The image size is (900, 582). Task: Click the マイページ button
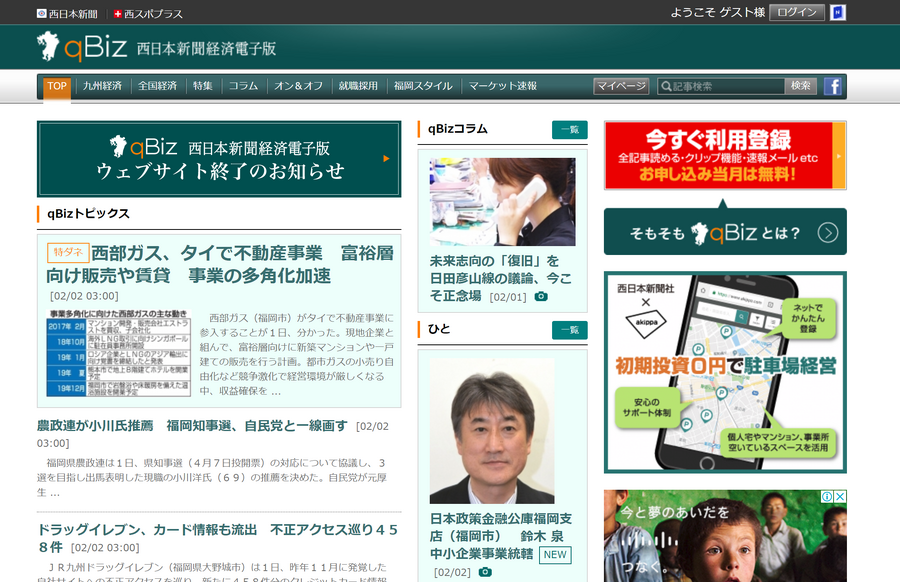point(621,86)
